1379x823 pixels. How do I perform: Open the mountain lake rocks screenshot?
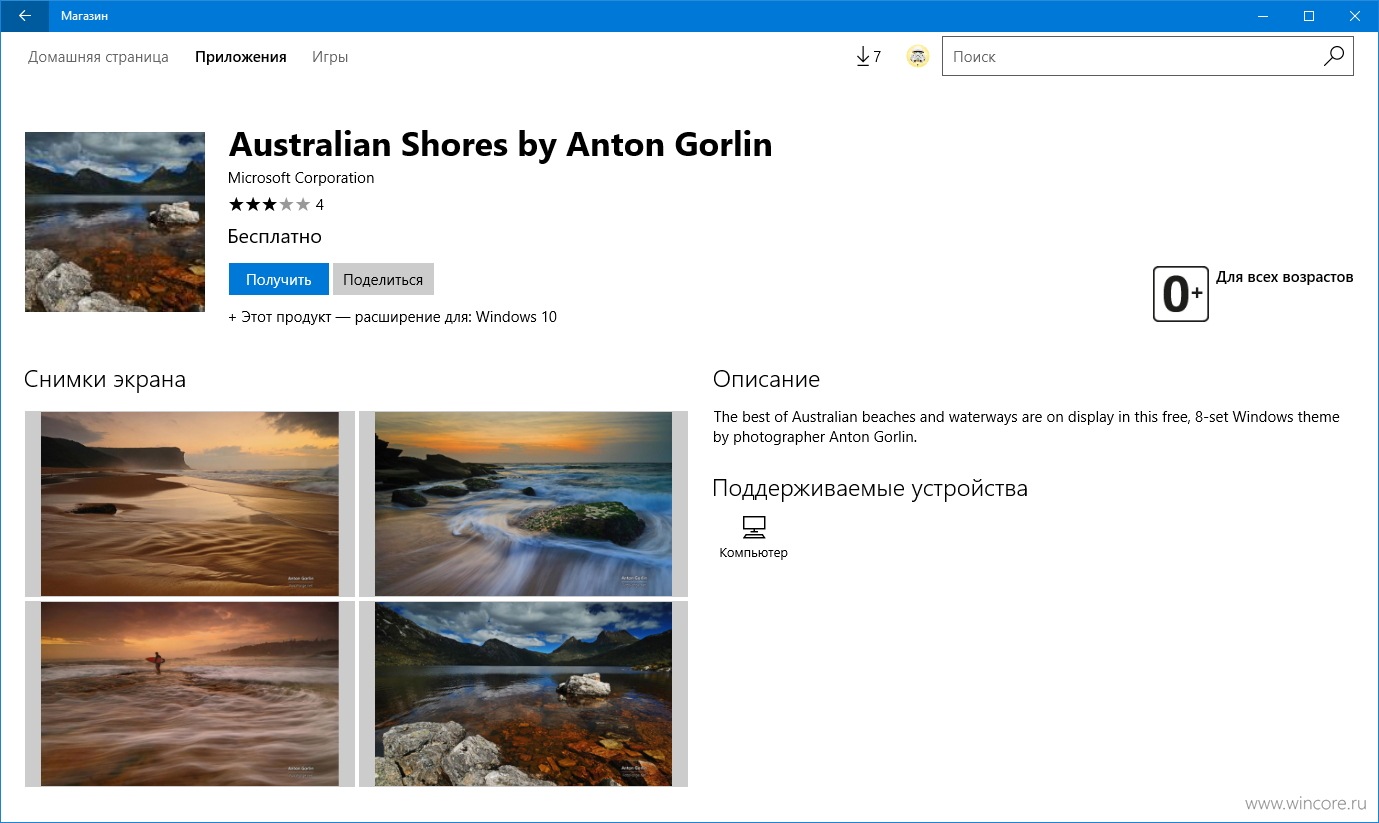pyautogui.click(x=523, y=694)
